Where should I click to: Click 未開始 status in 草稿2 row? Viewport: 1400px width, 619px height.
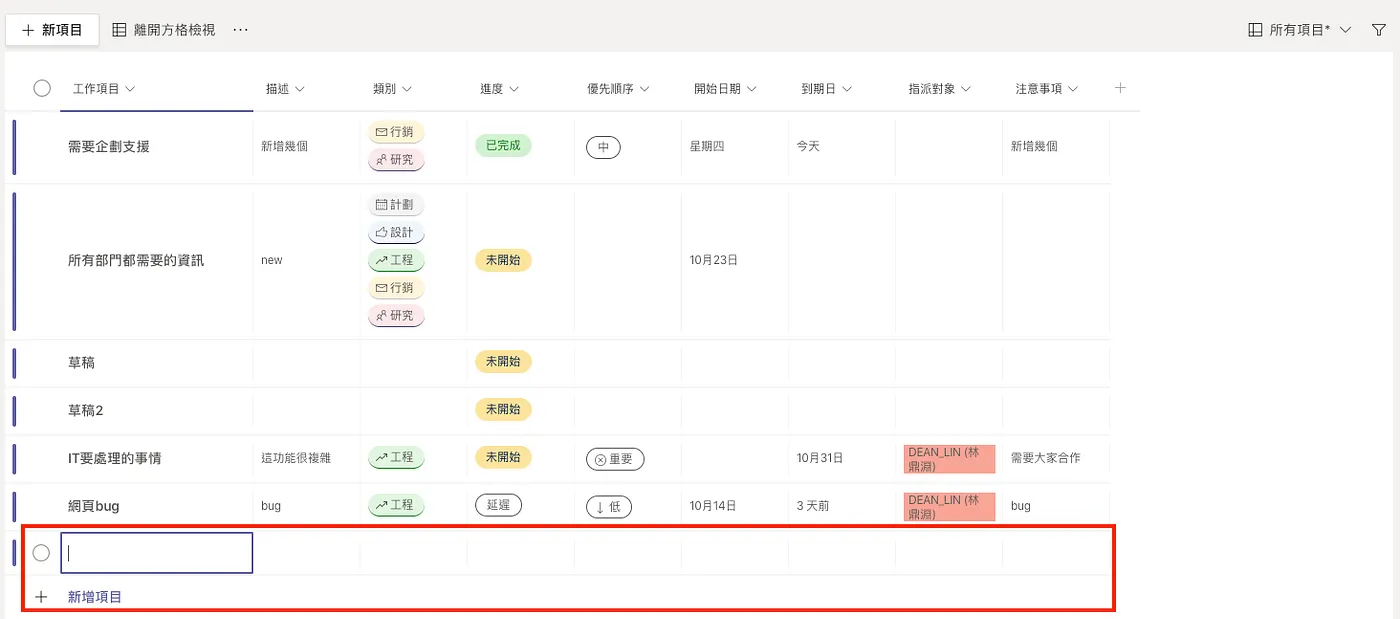pos(503,409)
